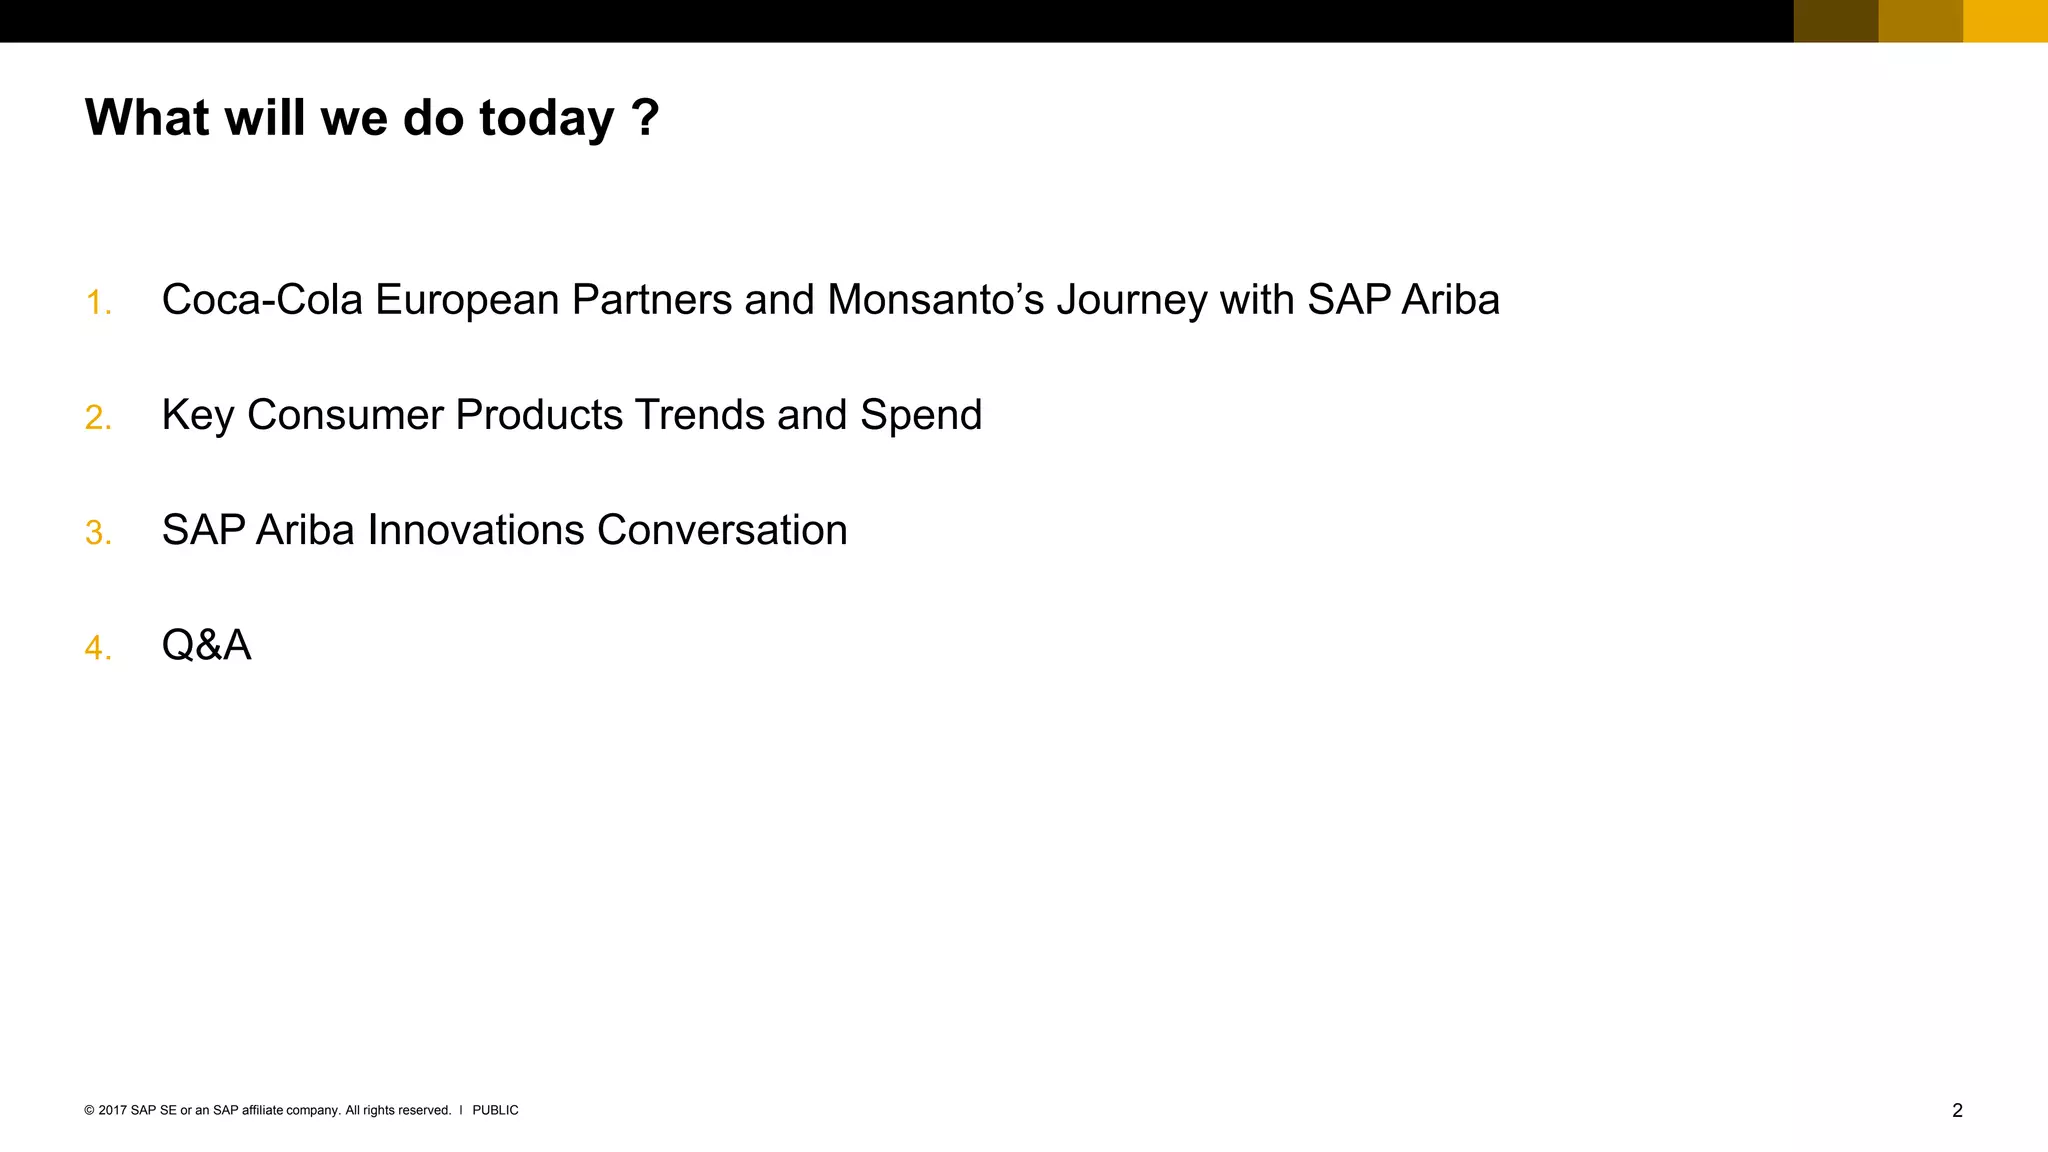Select agenda item Coca-Cola European Partners and Monsanto's Journey
Image resolution: width=2048 pixels, height=1152 pixels.
click(x=830, y=301)
